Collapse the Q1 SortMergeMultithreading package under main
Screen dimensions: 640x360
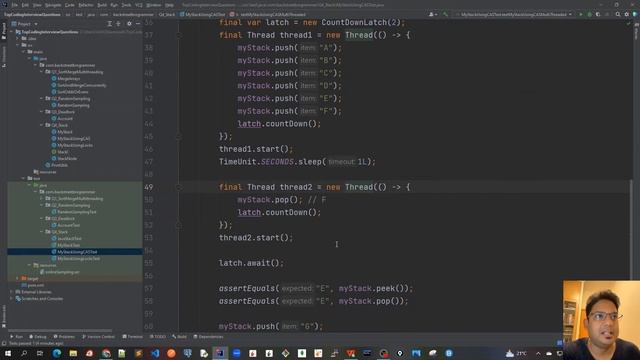tap(42, 72)
